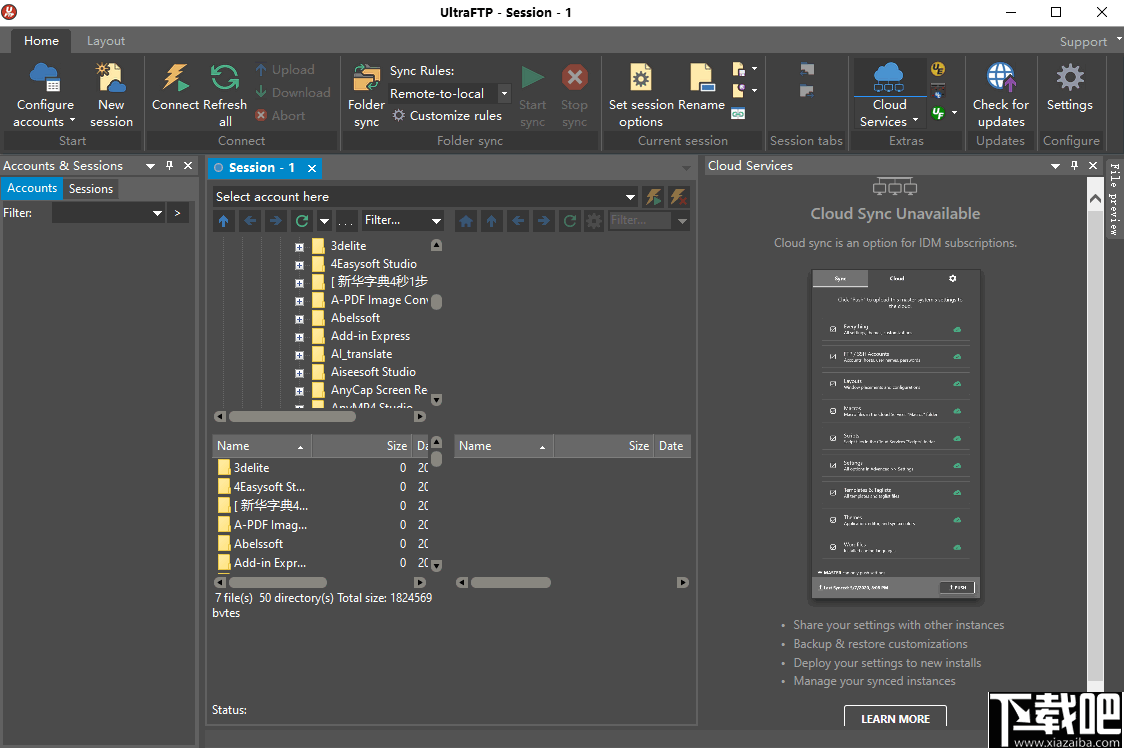Sort local list by Name column

tap(262, 446)
